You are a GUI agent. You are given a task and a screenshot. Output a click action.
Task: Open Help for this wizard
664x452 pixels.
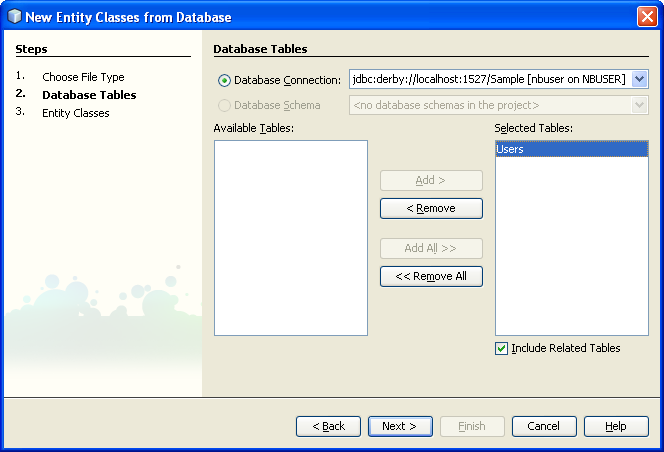click(616, 426)
